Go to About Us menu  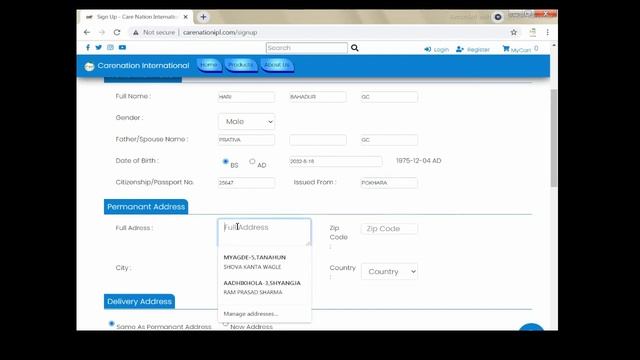tap(277, 65)
